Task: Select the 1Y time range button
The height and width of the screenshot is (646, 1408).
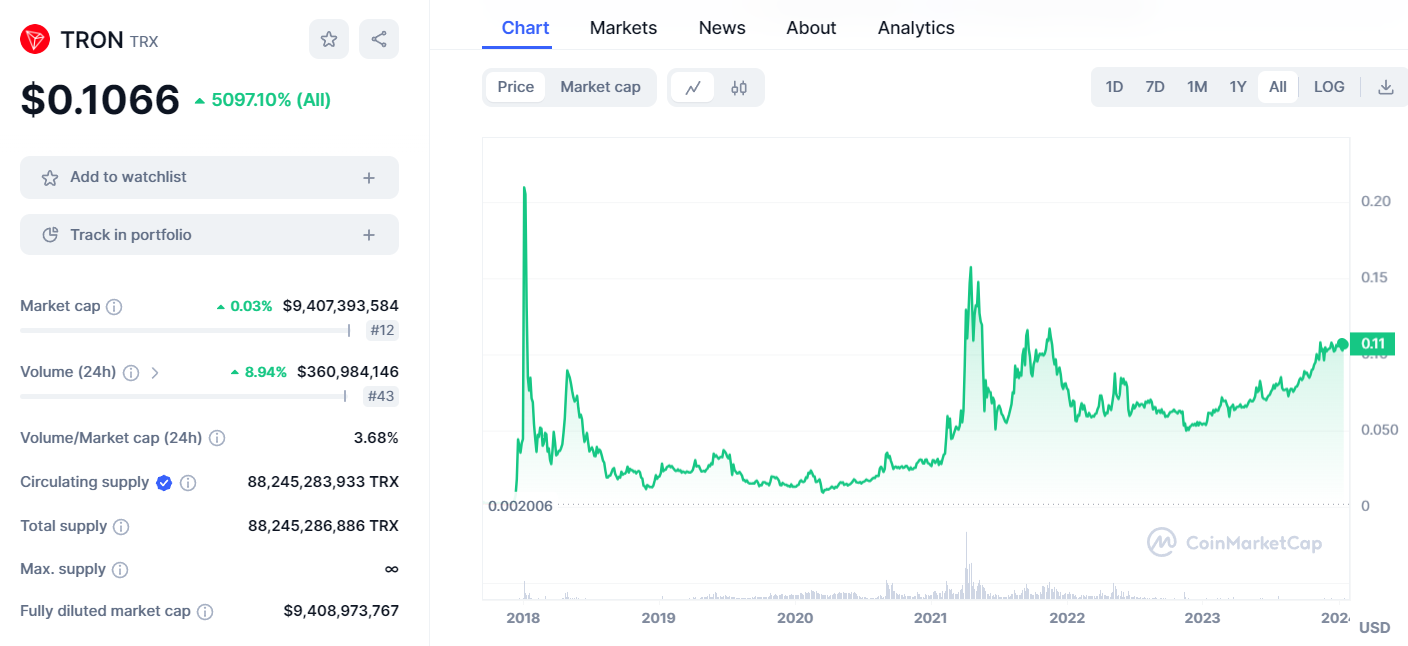Action: tap(1238, 87)
